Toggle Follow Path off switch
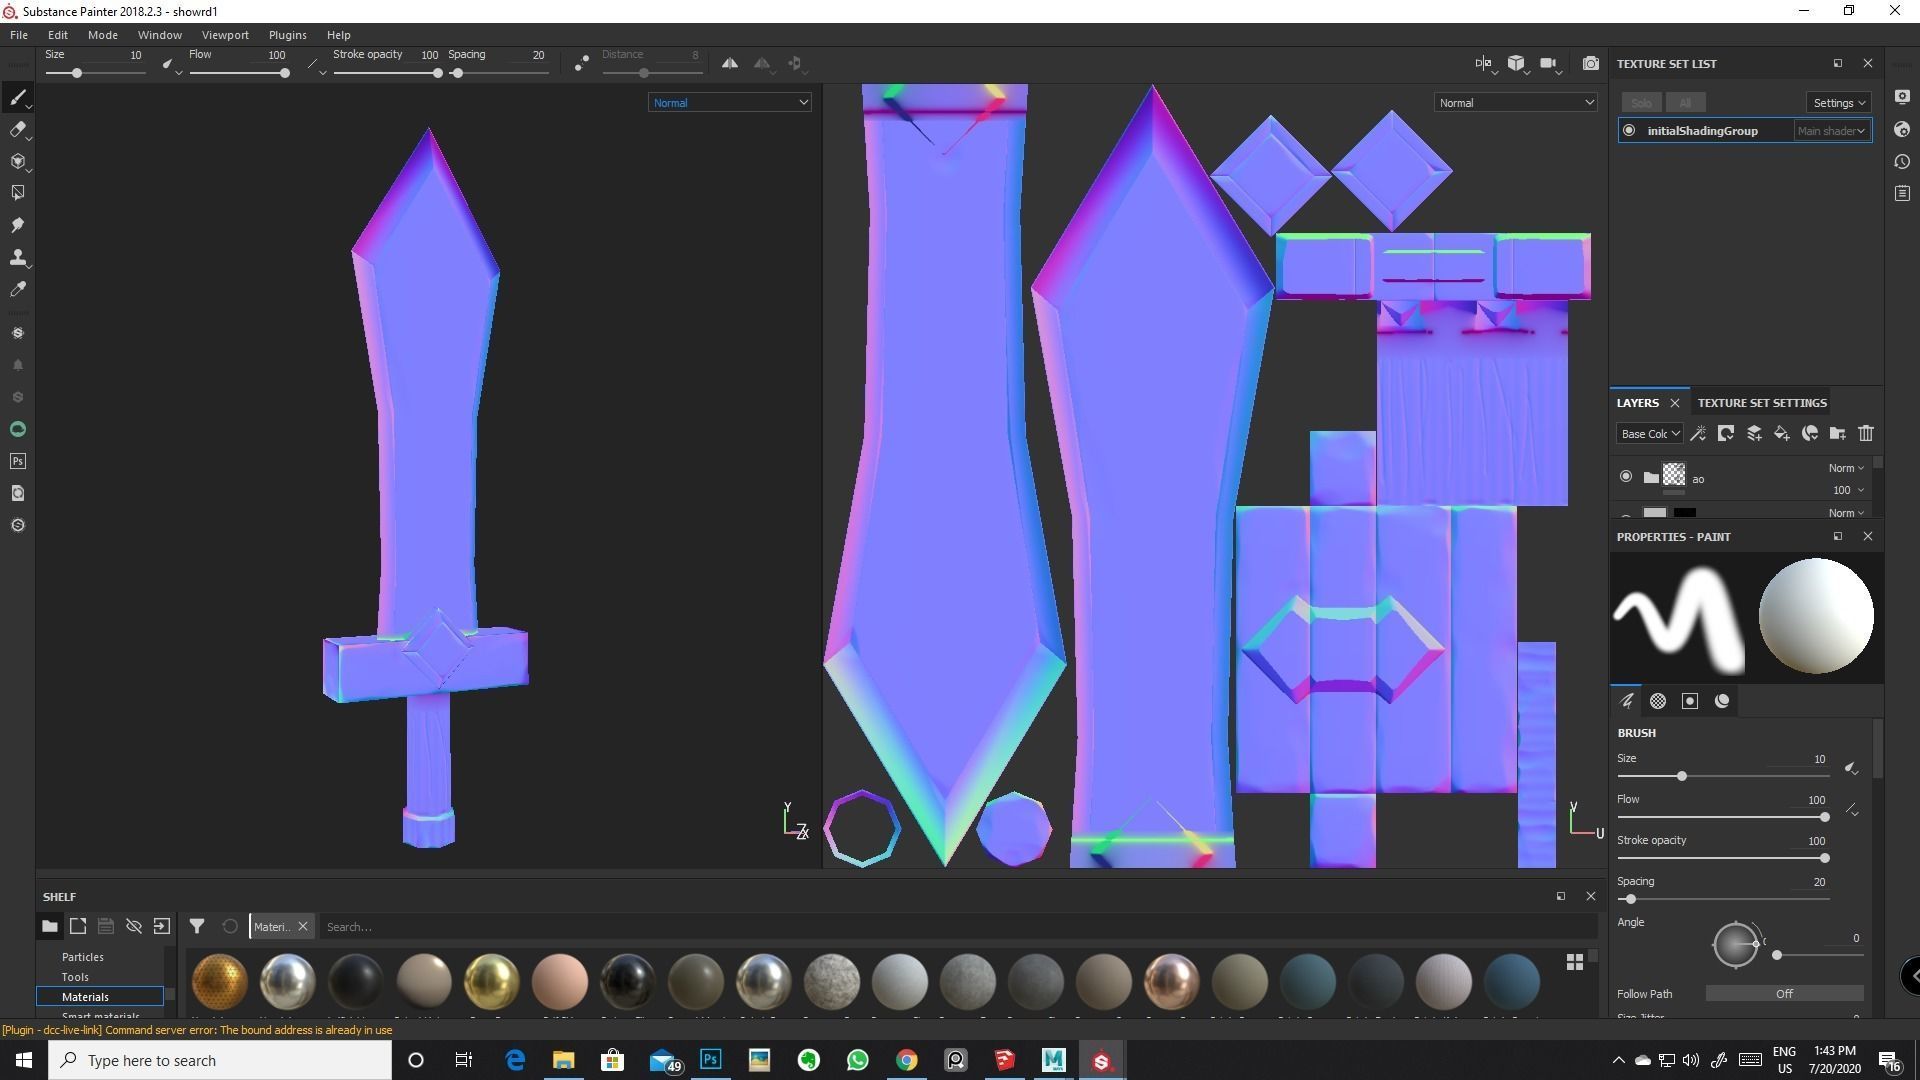 tap(1785, 993)
